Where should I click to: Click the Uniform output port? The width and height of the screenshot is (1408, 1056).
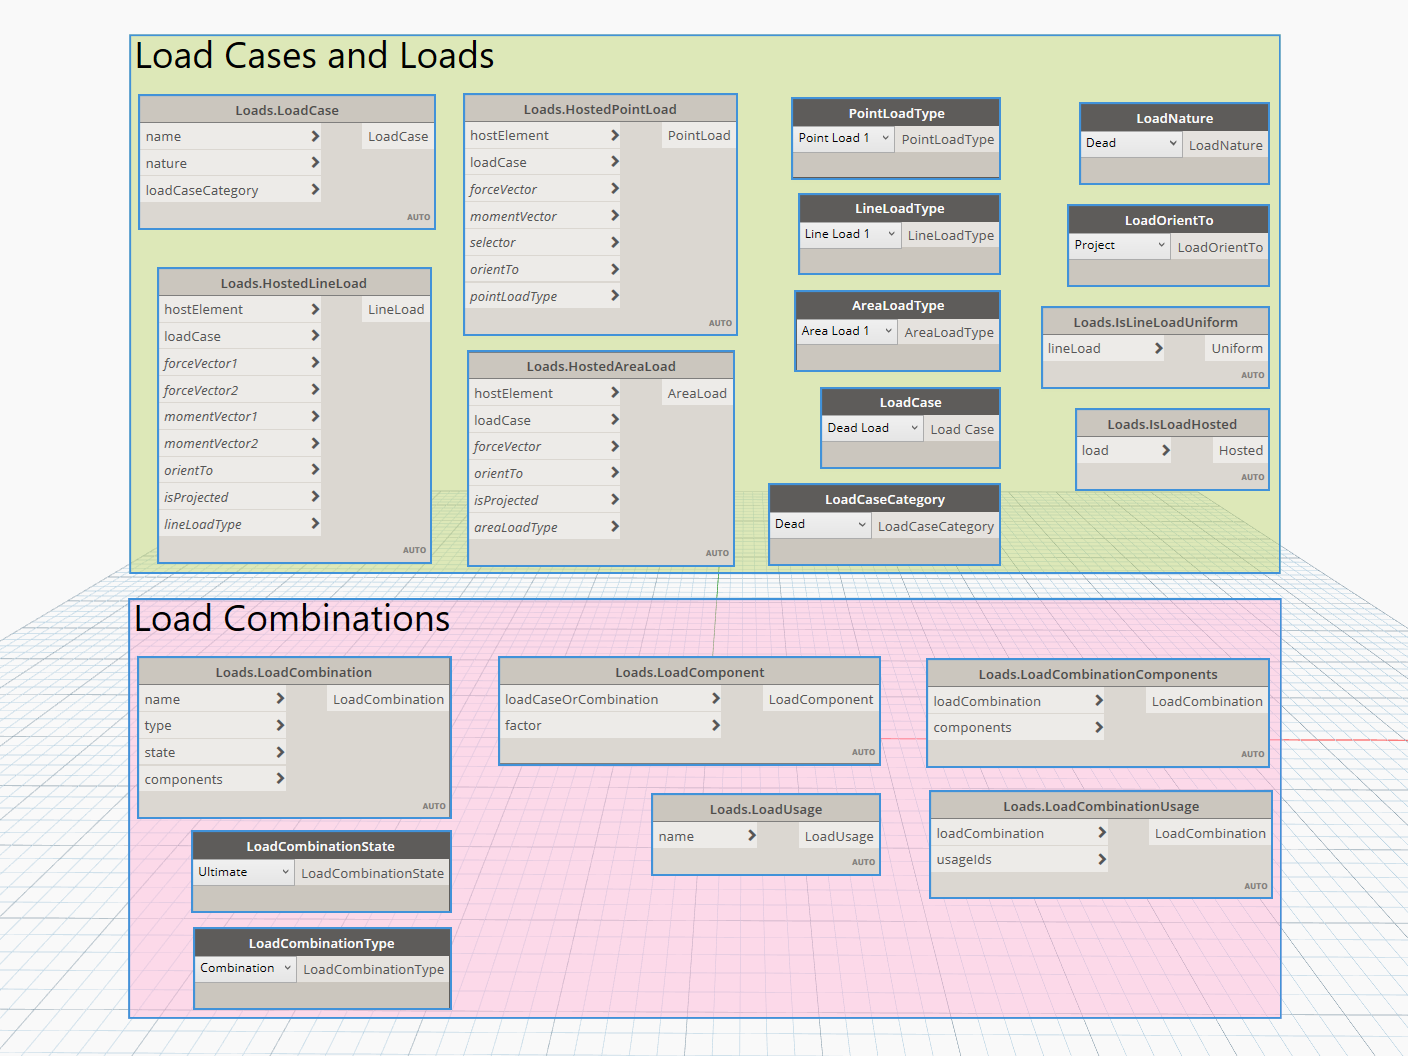pos(1236,349)
